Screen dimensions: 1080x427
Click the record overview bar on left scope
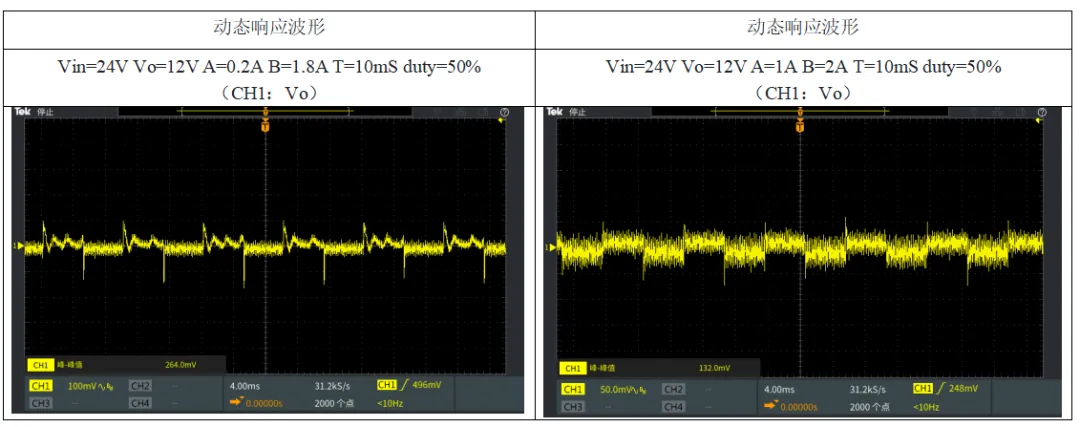pyautogui.click(x=265, y=111)
